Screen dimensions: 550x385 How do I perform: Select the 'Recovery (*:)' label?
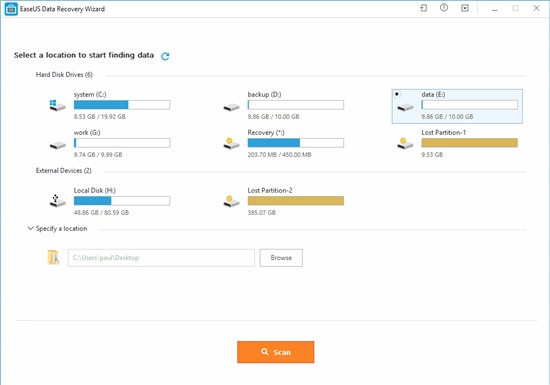click(x=266, y=133)
